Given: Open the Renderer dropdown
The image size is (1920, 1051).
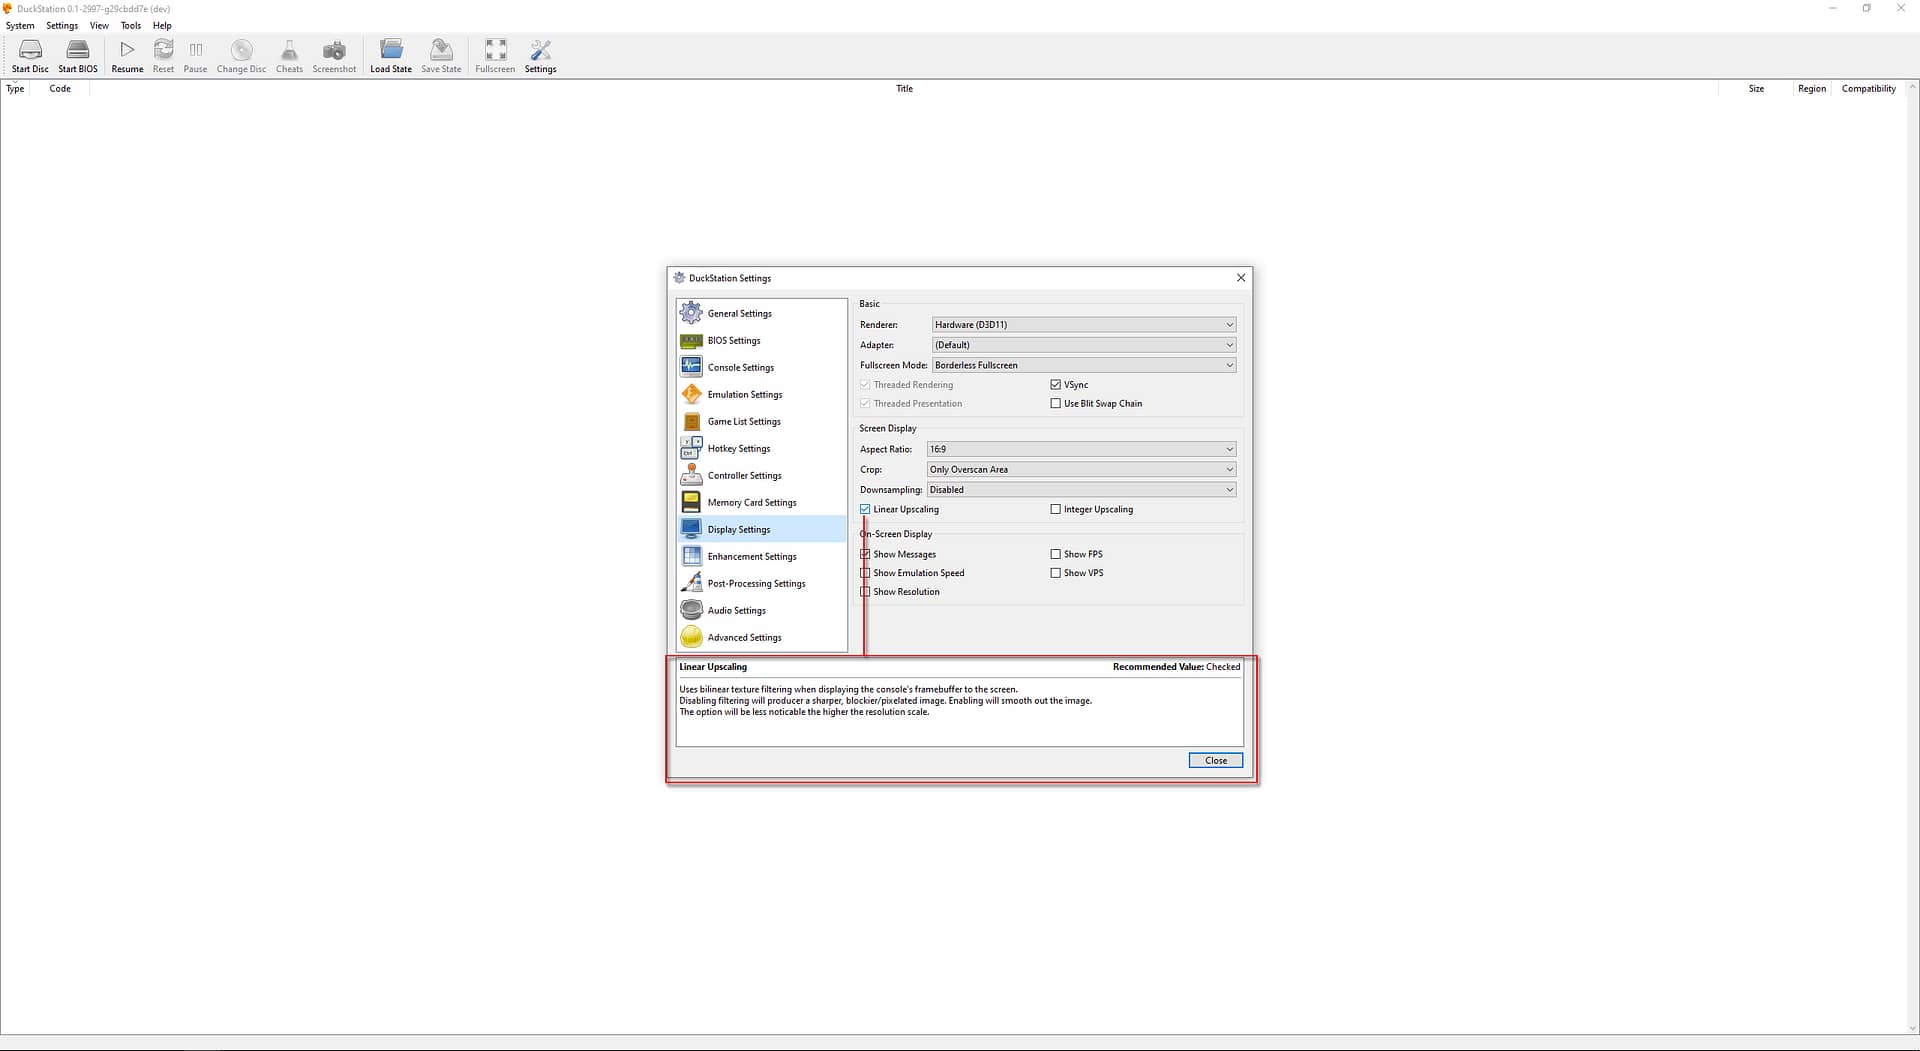Looking at the screenshot, I should pyautogui.click(x=1083, y=325).
